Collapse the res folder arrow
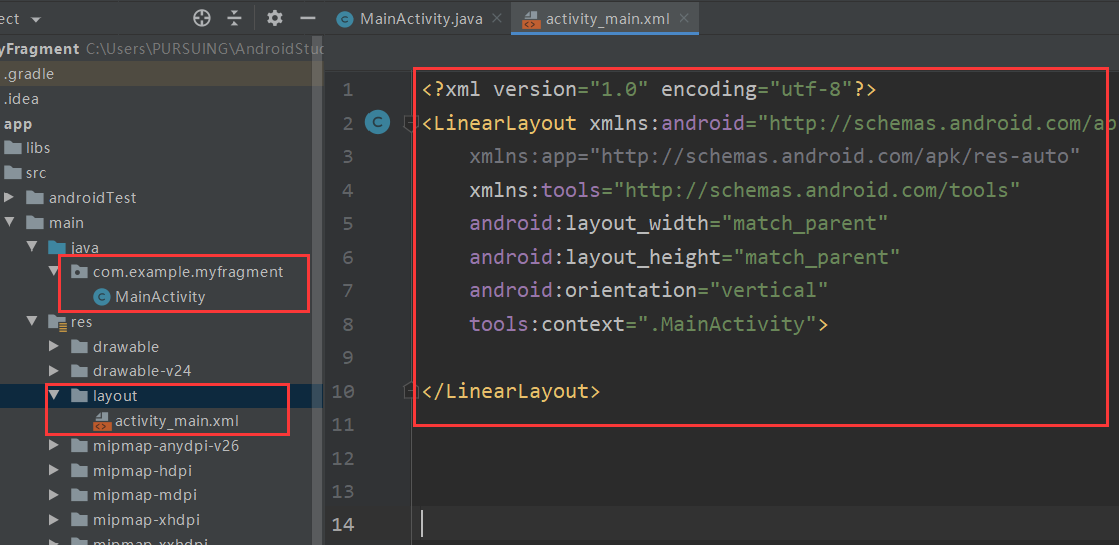The width and height of the screenshot is (1119, 545). point(32,322)
